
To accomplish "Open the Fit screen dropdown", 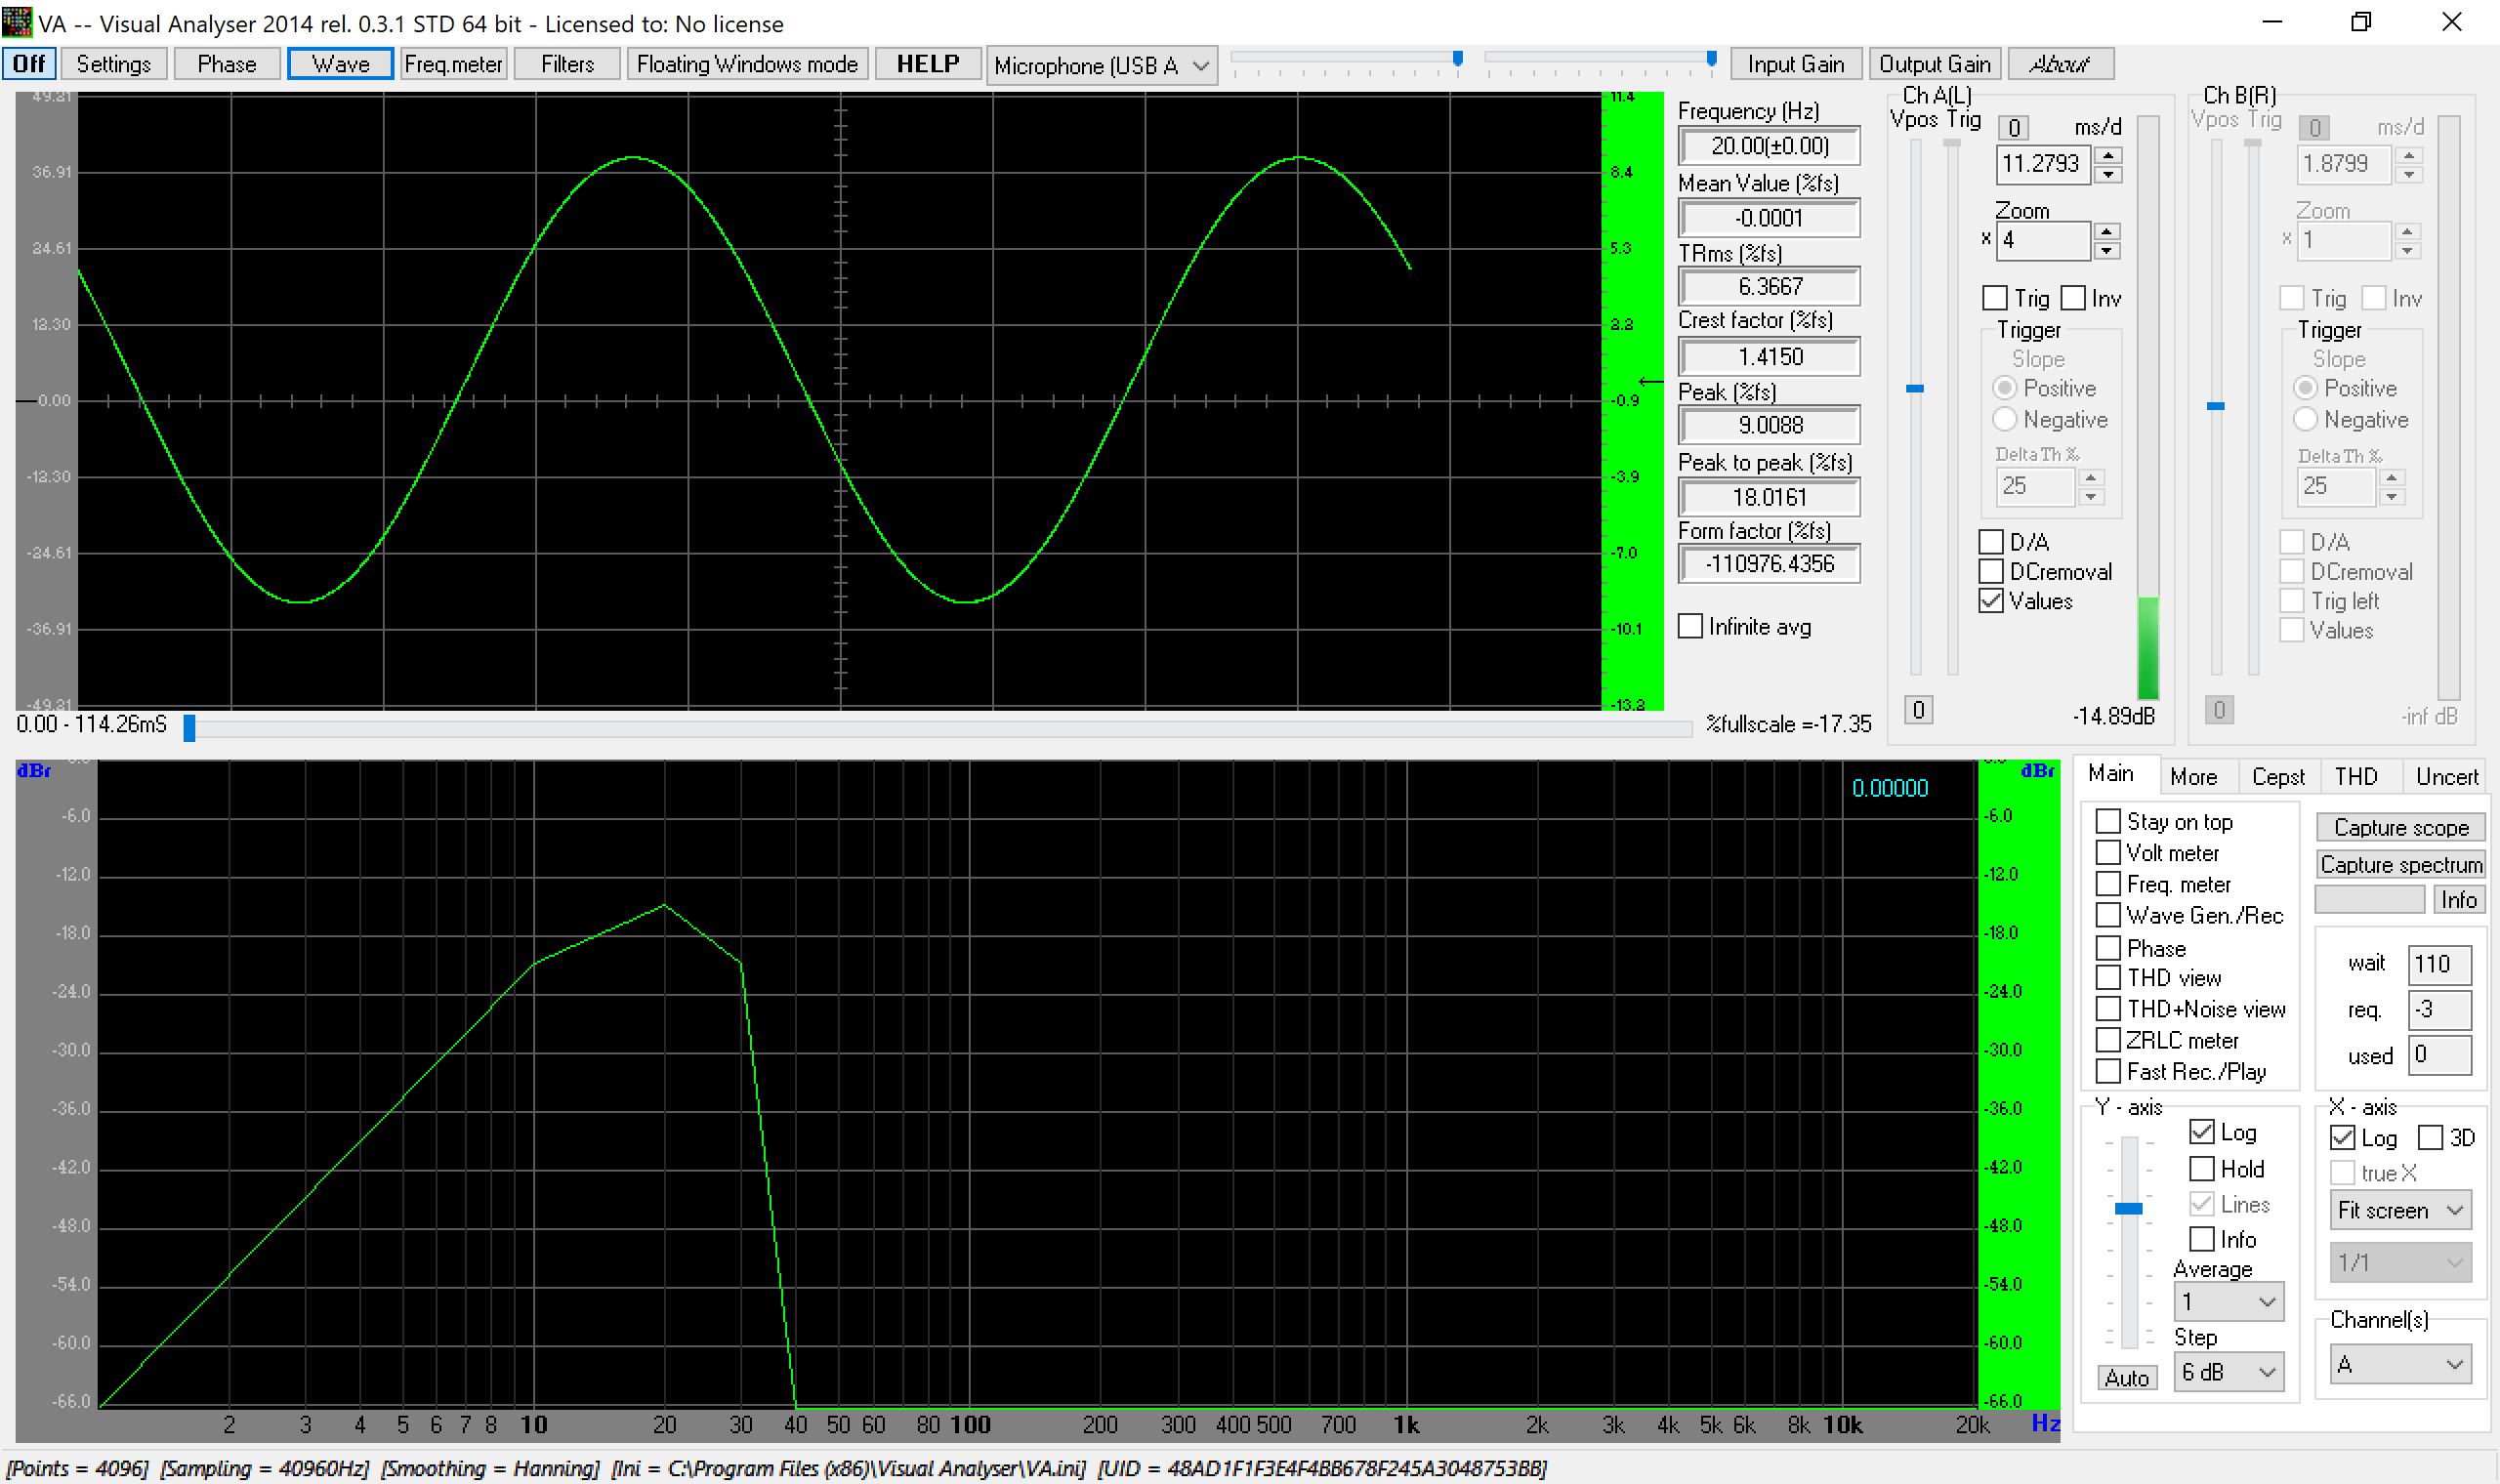I will click(2400, 1210).
